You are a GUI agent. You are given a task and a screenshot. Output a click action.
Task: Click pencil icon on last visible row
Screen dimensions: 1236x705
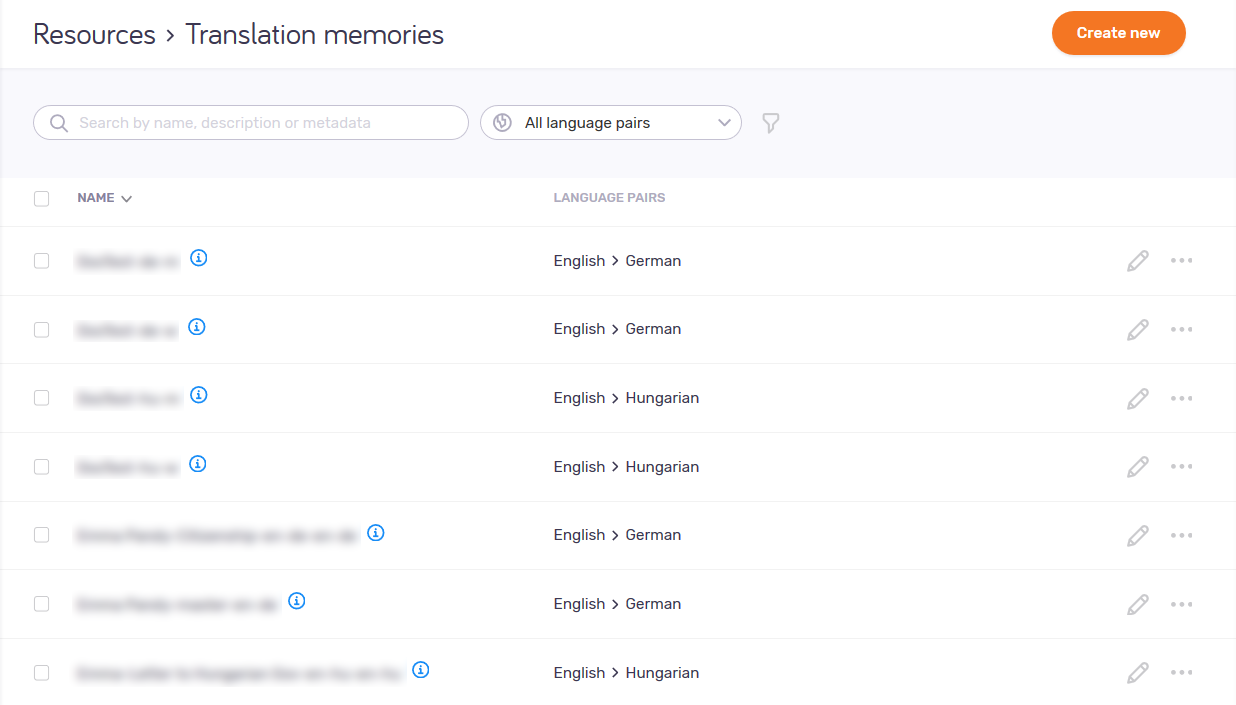coord(1137,673)
